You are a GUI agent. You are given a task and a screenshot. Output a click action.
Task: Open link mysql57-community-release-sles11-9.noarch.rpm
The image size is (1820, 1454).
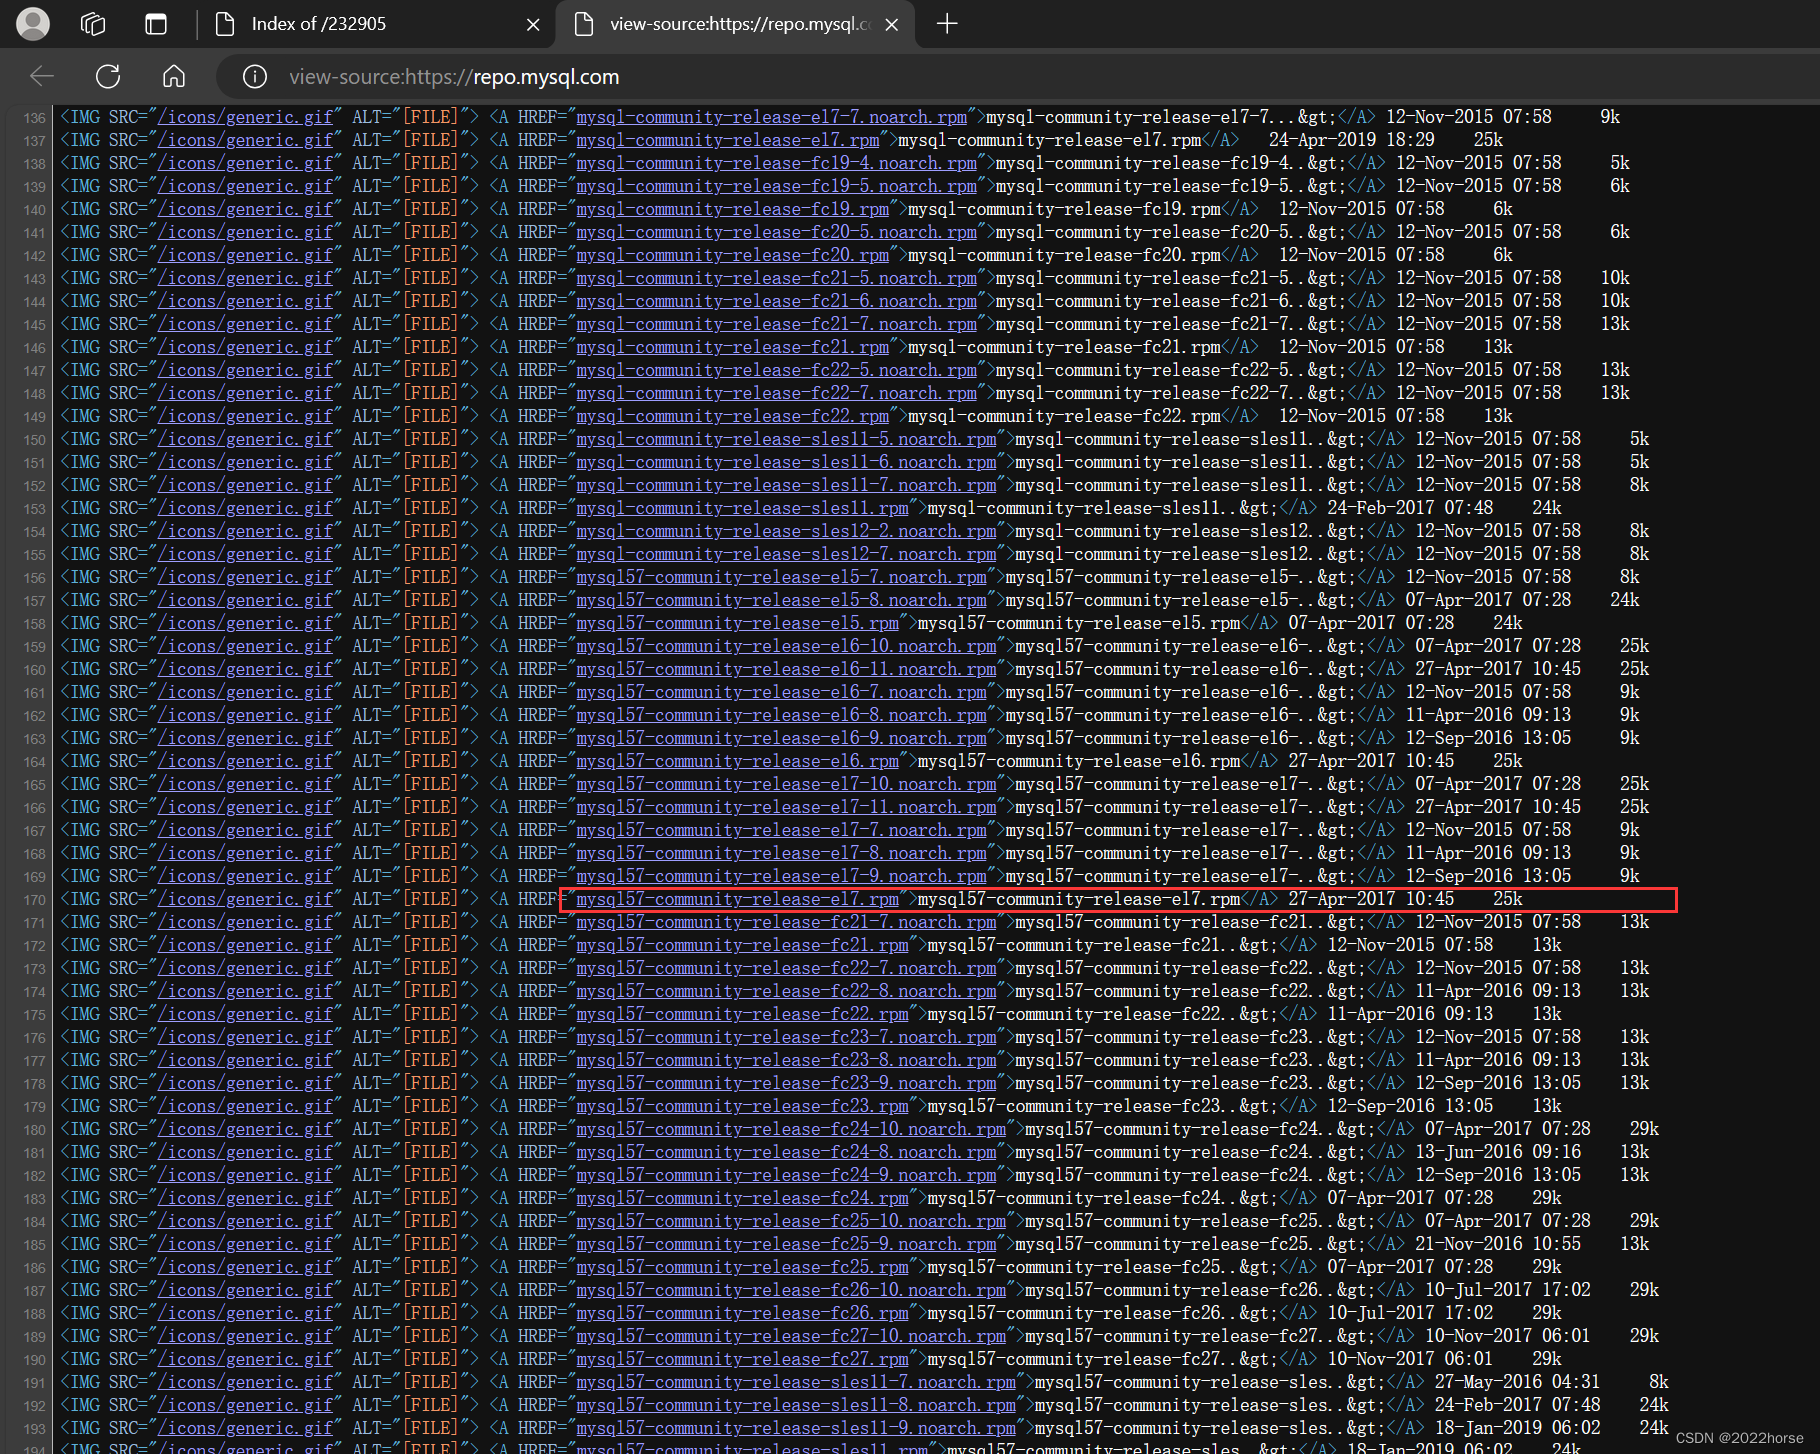(x=796, y=1428)
